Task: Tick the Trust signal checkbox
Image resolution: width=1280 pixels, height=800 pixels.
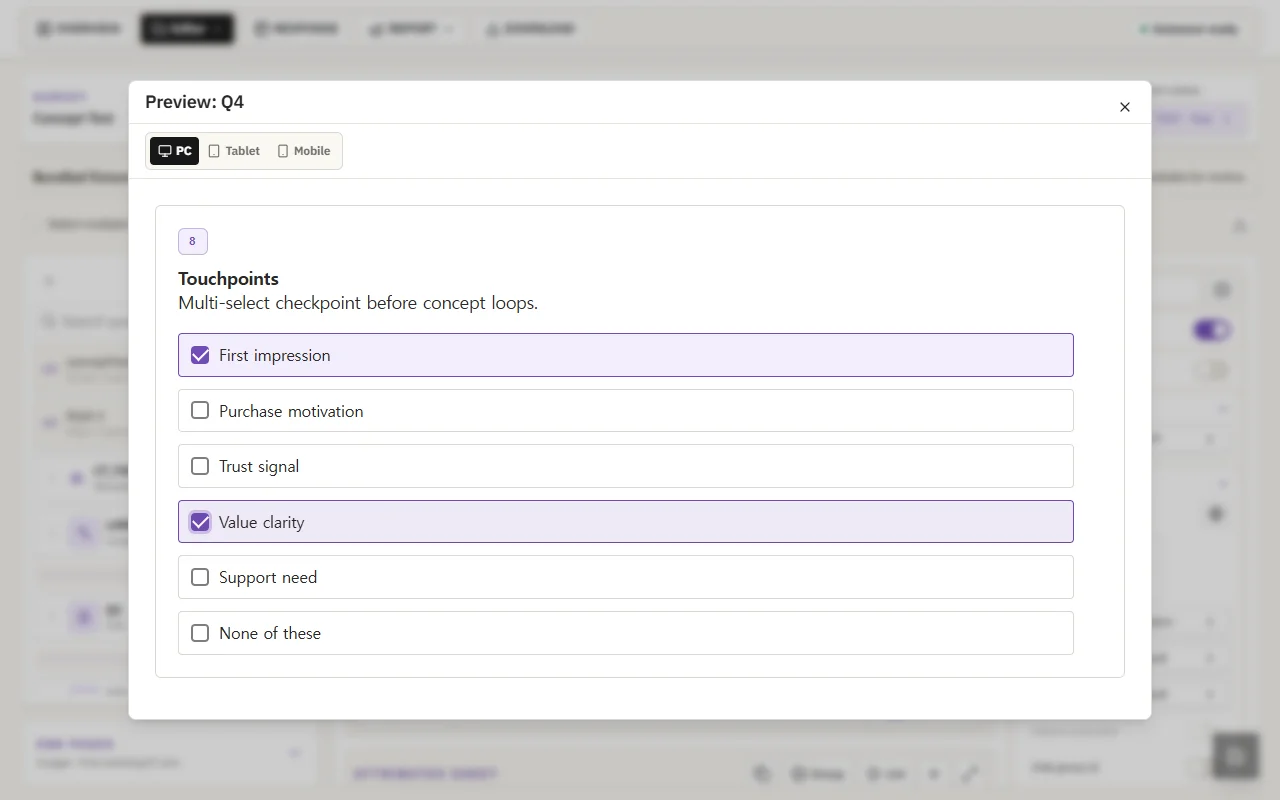Action: pos(200,466)
